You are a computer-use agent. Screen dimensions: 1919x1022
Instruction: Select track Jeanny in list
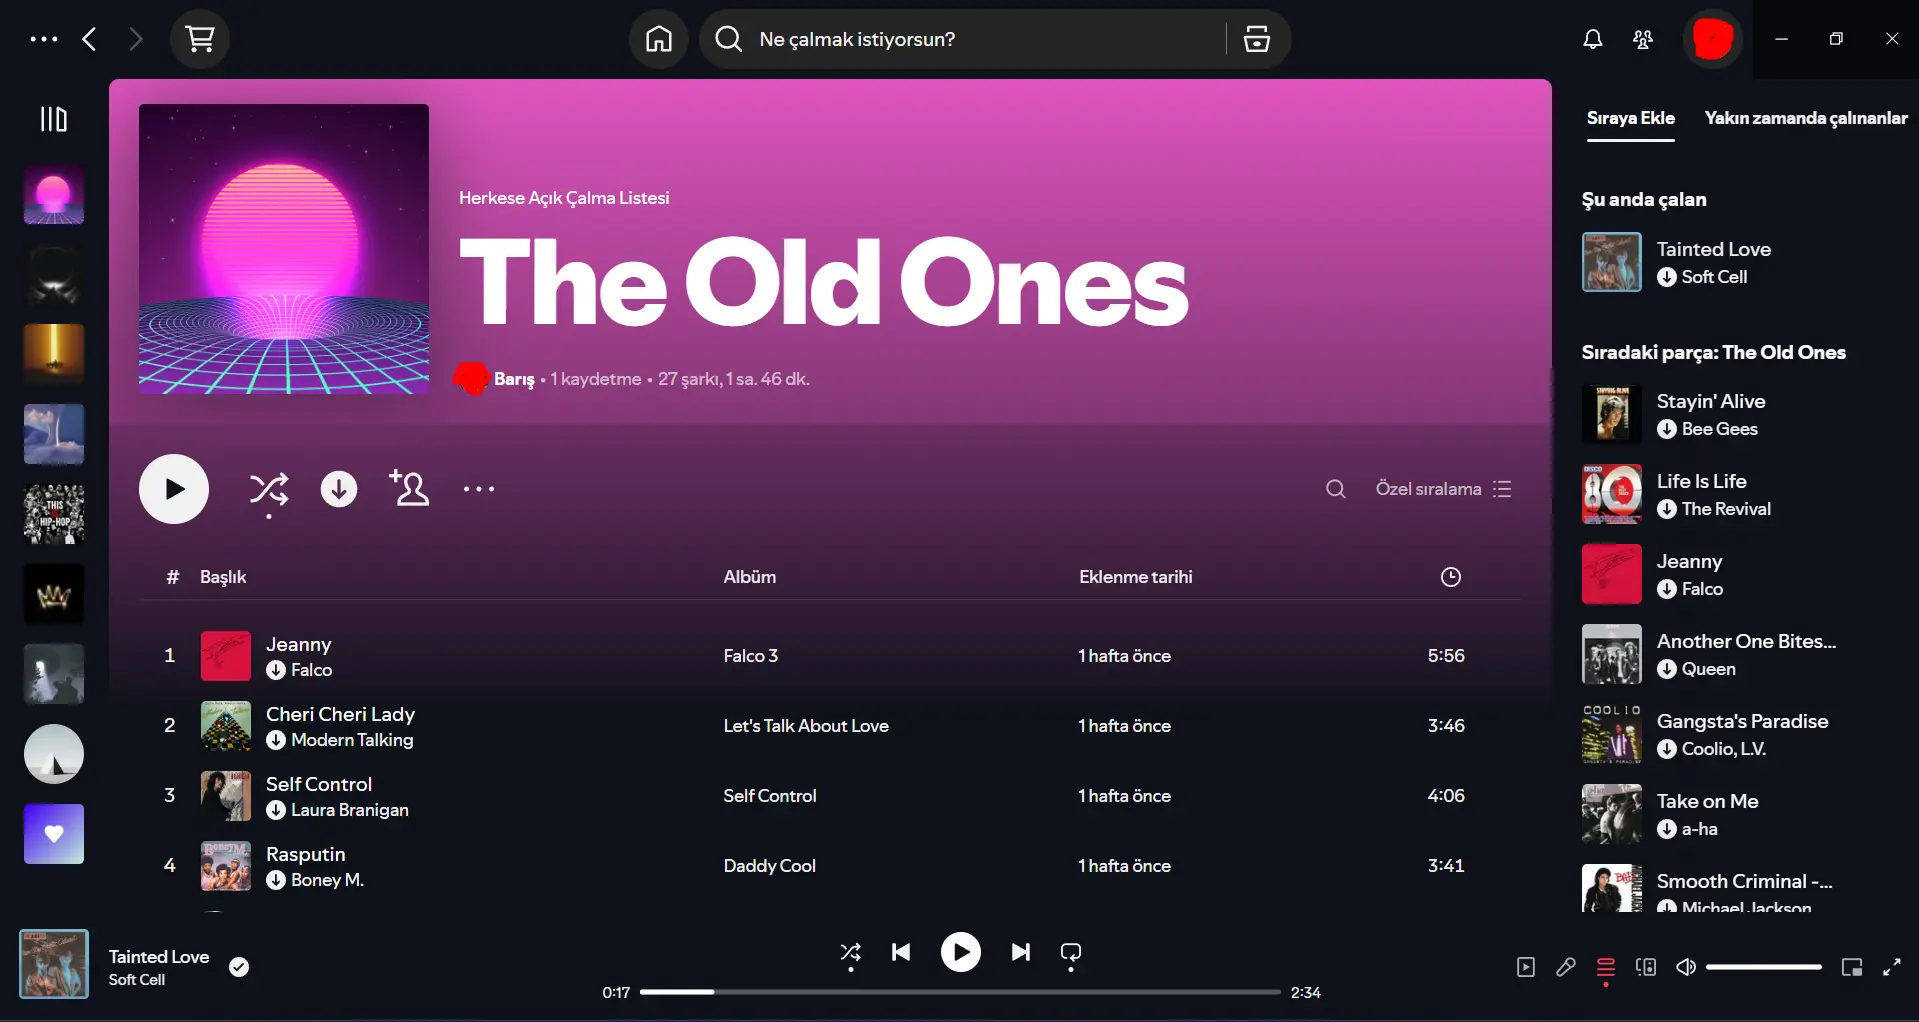tap(830, 656)
